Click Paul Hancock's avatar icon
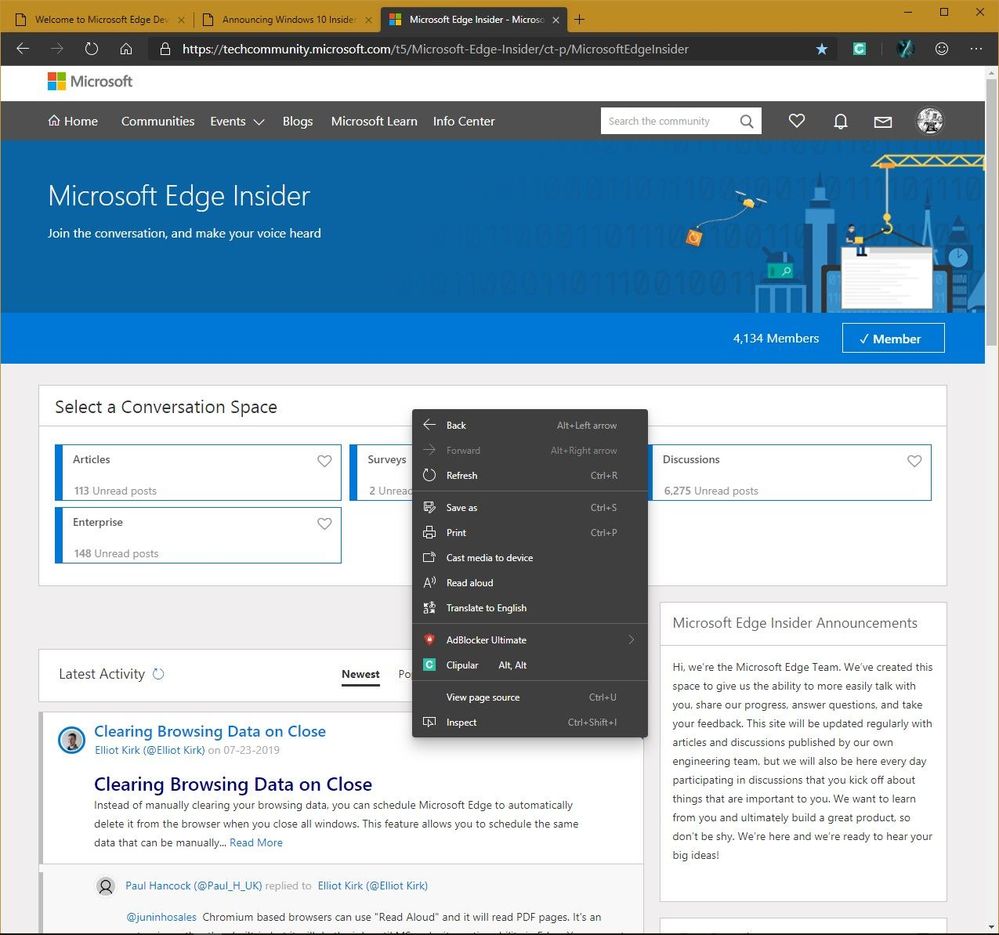The width and height of the screenshot is (999, 935). coord(106,885)
